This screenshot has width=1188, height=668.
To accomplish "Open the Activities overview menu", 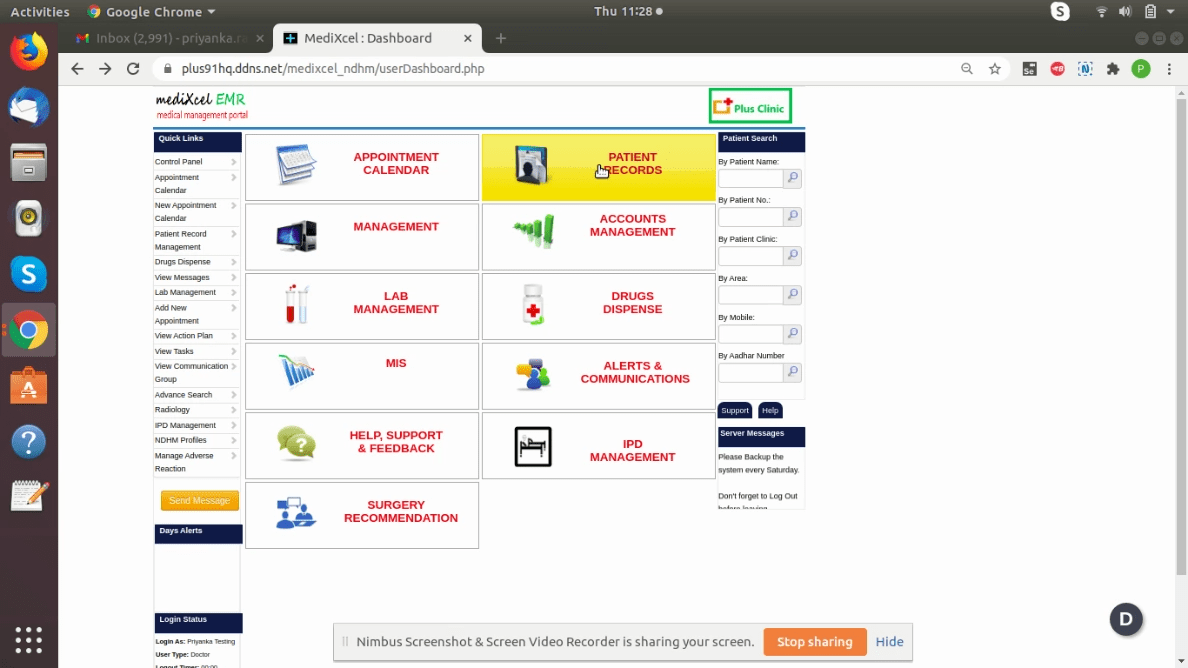I will coord(40,12).
